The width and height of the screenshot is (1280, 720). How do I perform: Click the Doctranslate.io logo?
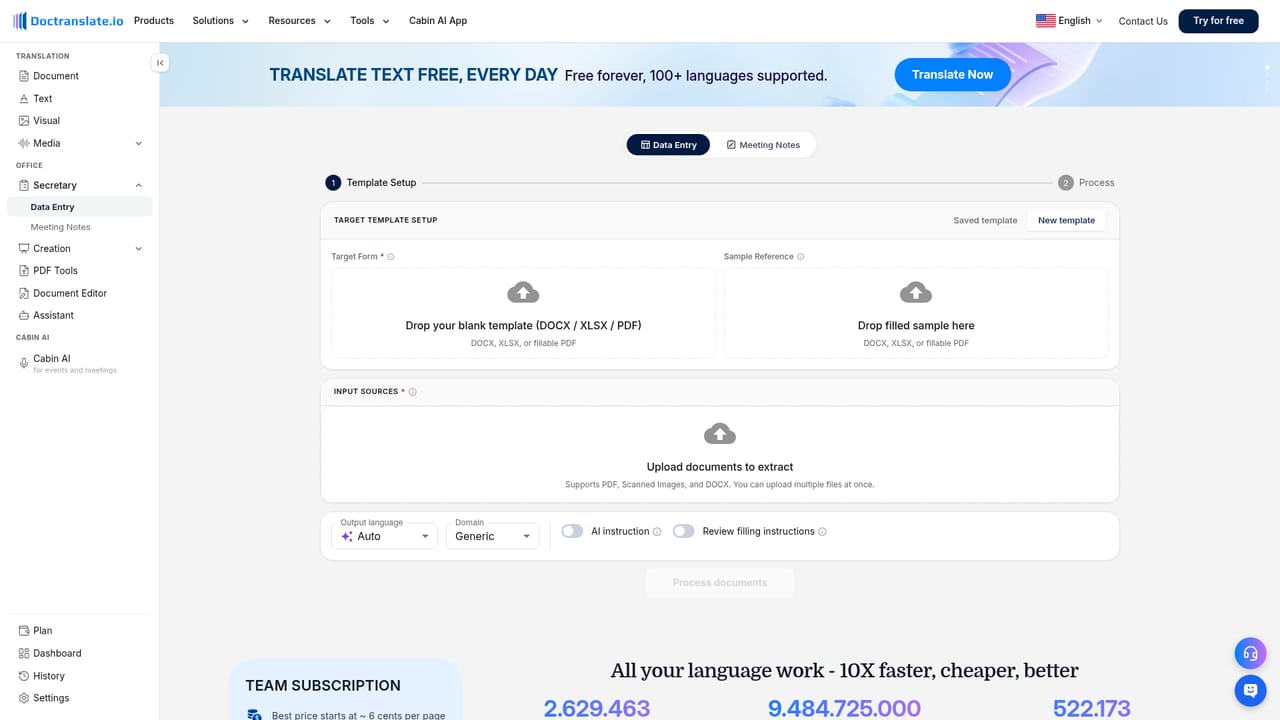68,21
